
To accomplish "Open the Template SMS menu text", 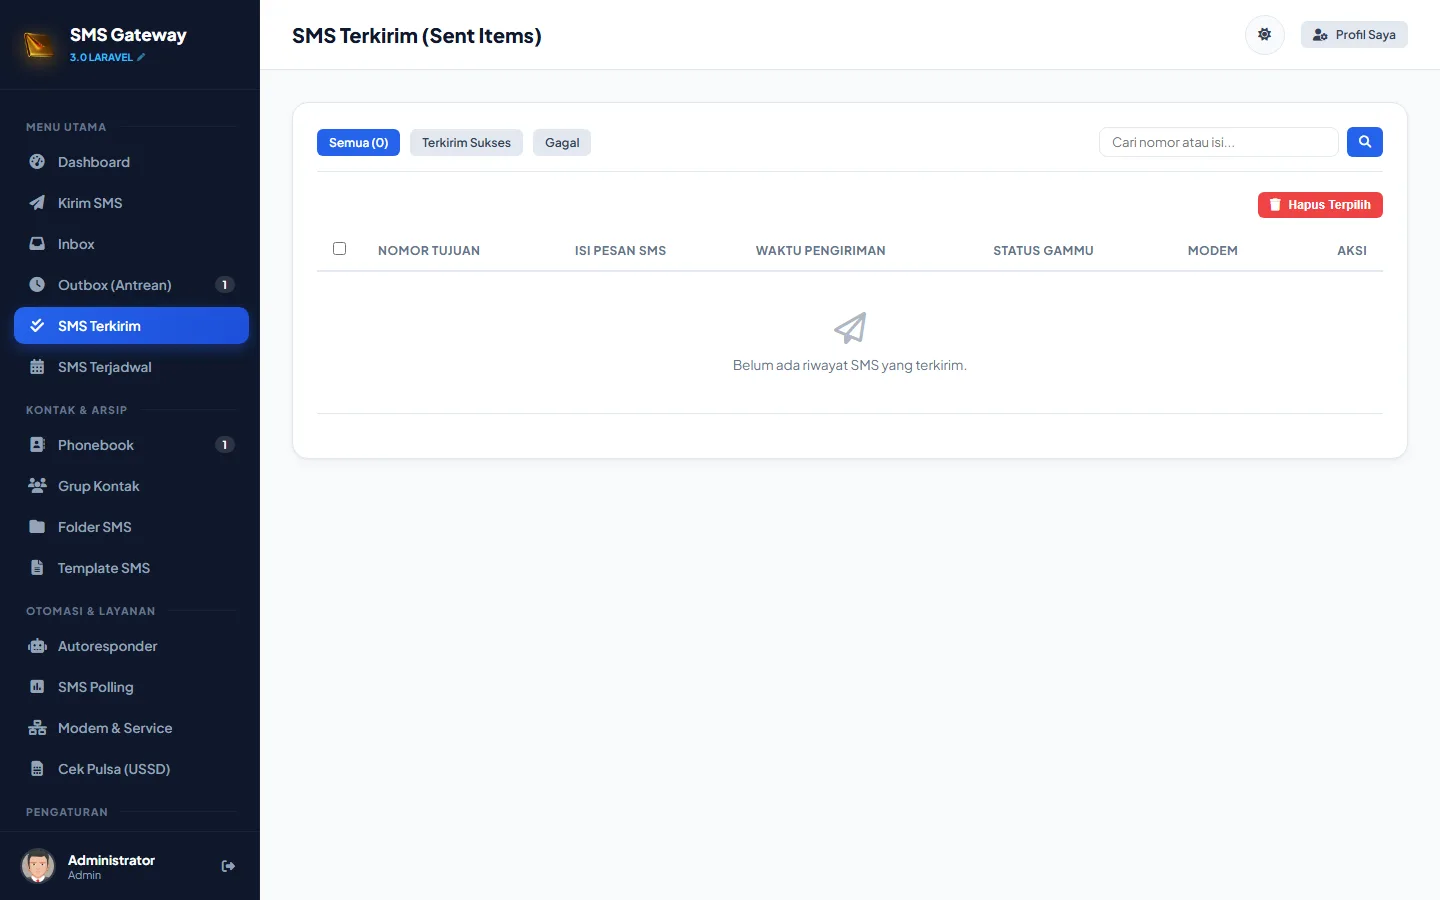I will pyautogui.click(x=104, y=568).
